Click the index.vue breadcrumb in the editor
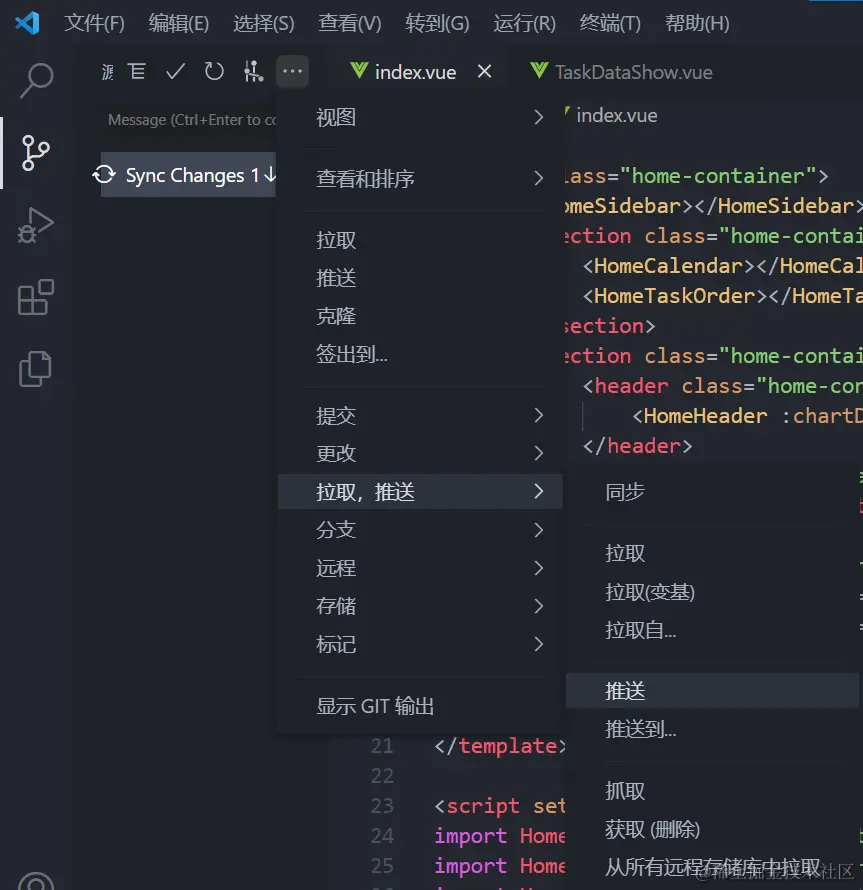 pos(617,116)
